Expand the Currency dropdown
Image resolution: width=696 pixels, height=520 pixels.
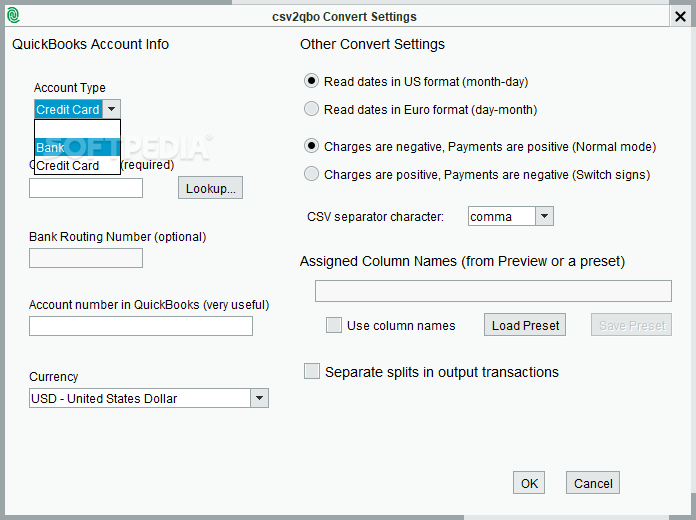click(260, 398)
